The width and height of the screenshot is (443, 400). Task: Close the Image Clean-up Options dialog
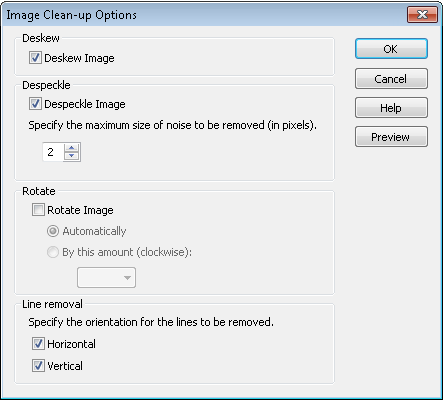pyautogui.click(x=422, y=14)
